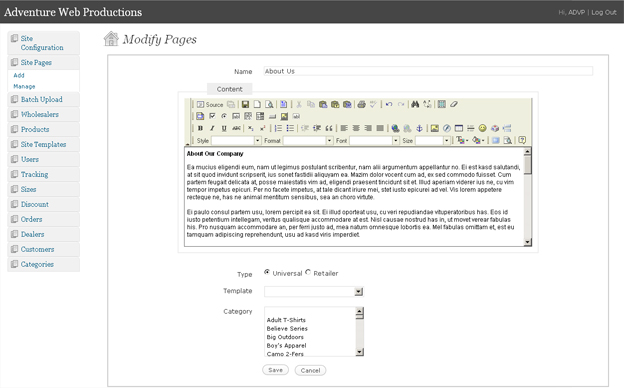The image size is (624, 388).
Task: Insert a checkbox form field
Action: 212,116
